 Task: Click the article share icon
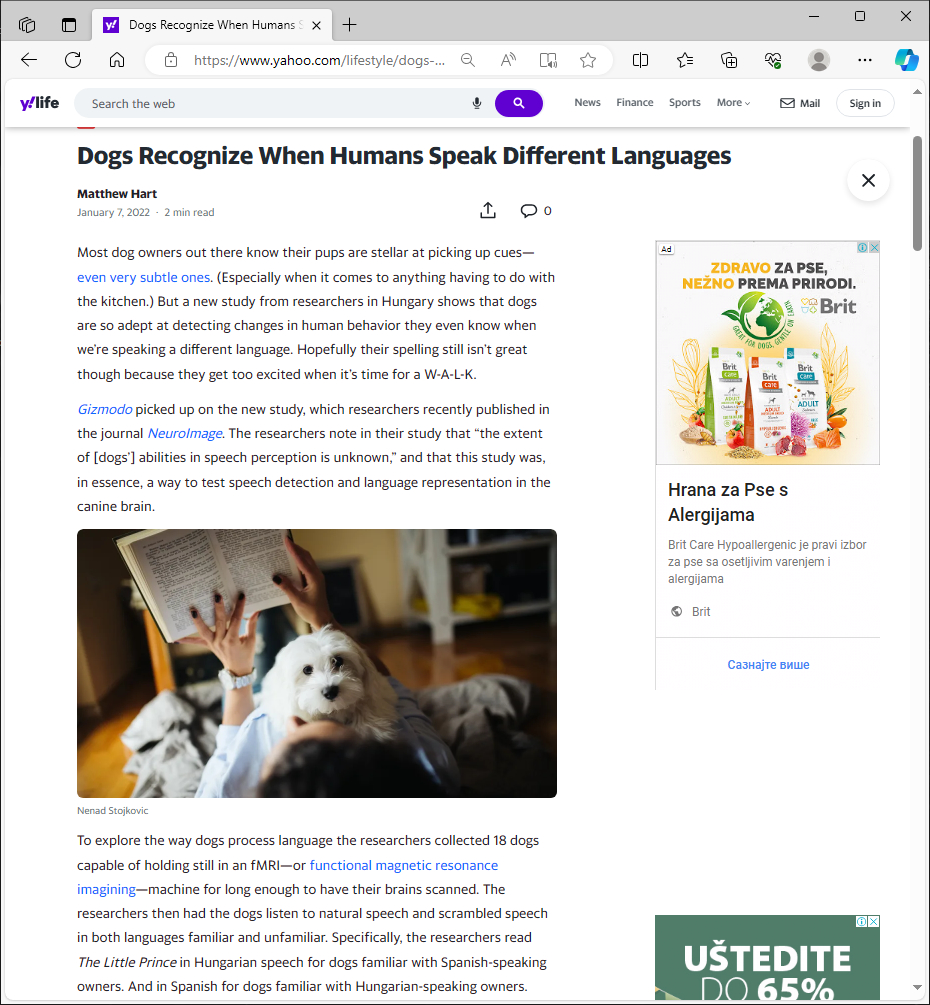point(488,211)
